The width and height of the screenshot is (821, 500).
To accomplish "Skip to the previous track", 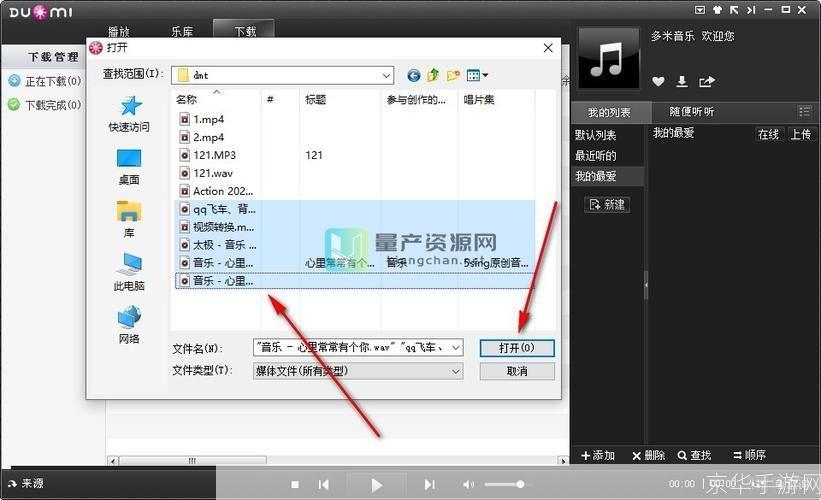I will pos(324,485).
